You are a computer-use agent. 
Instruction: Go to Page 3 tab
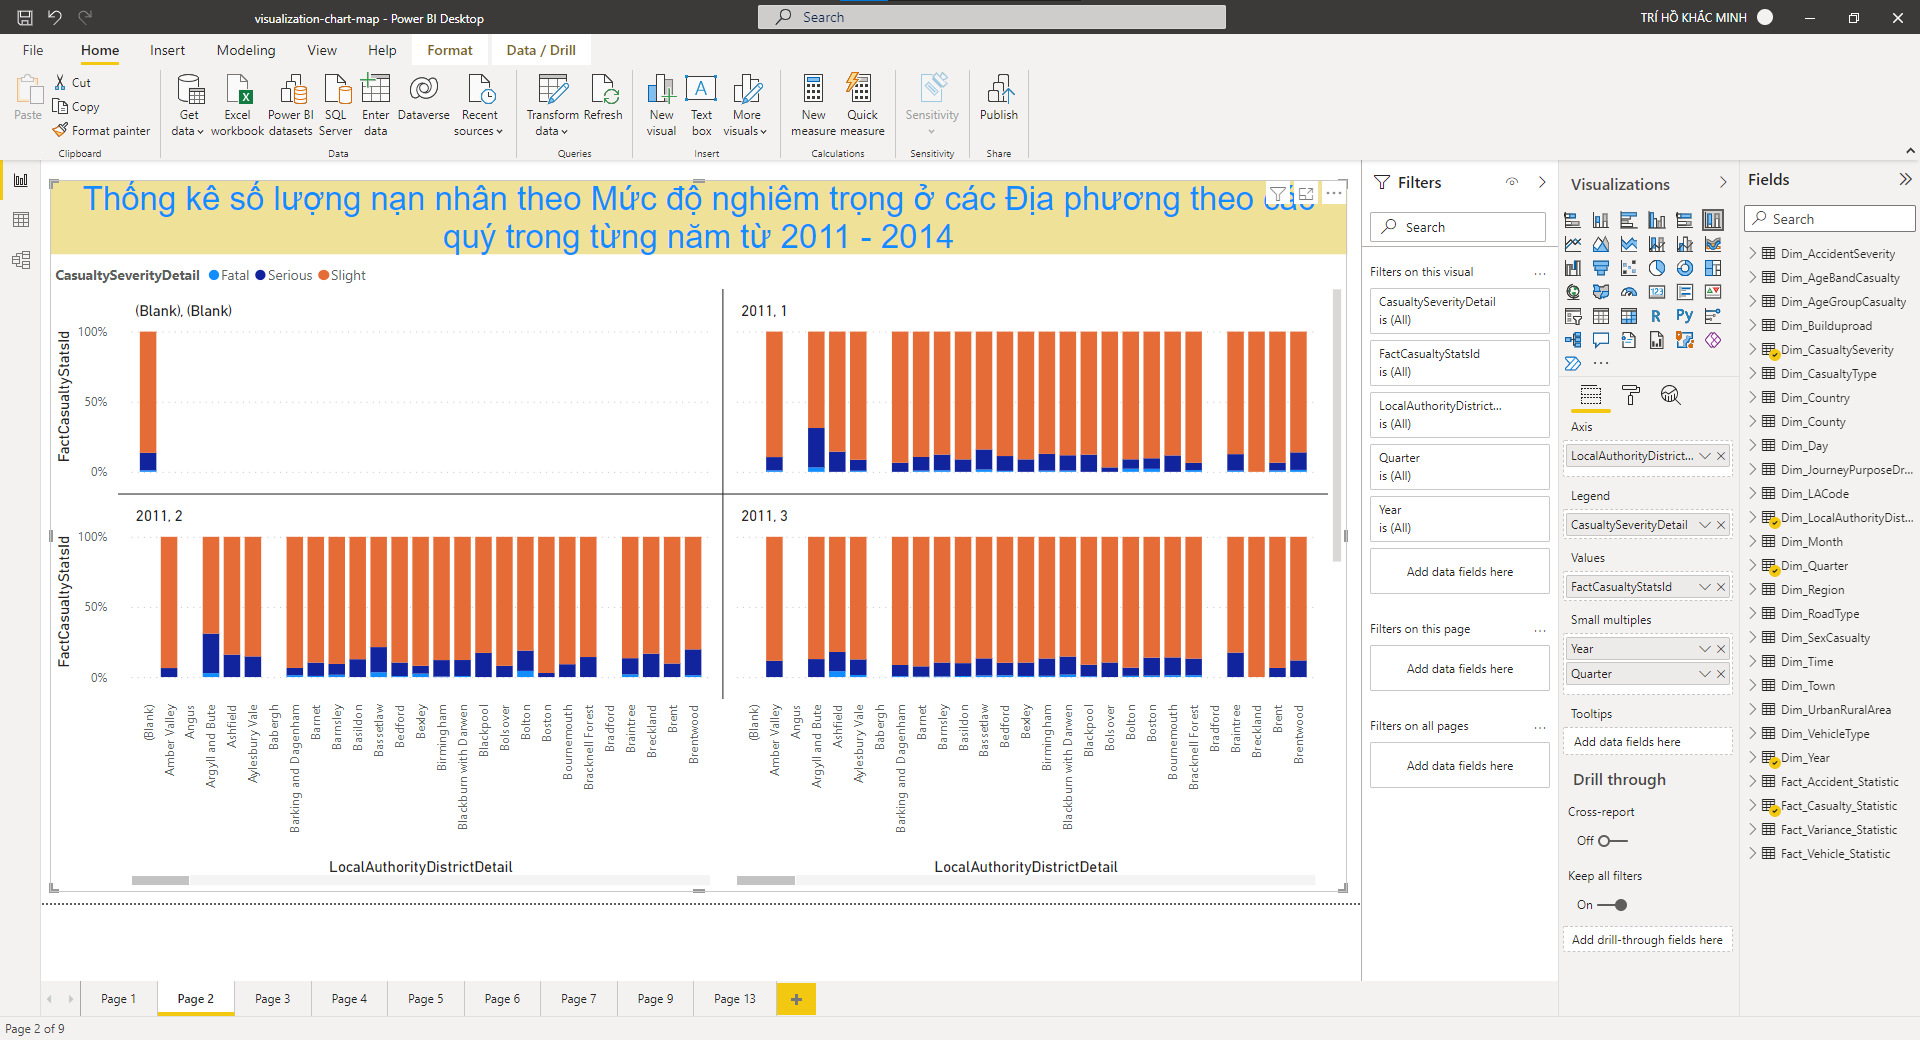(x=272, y=999)
